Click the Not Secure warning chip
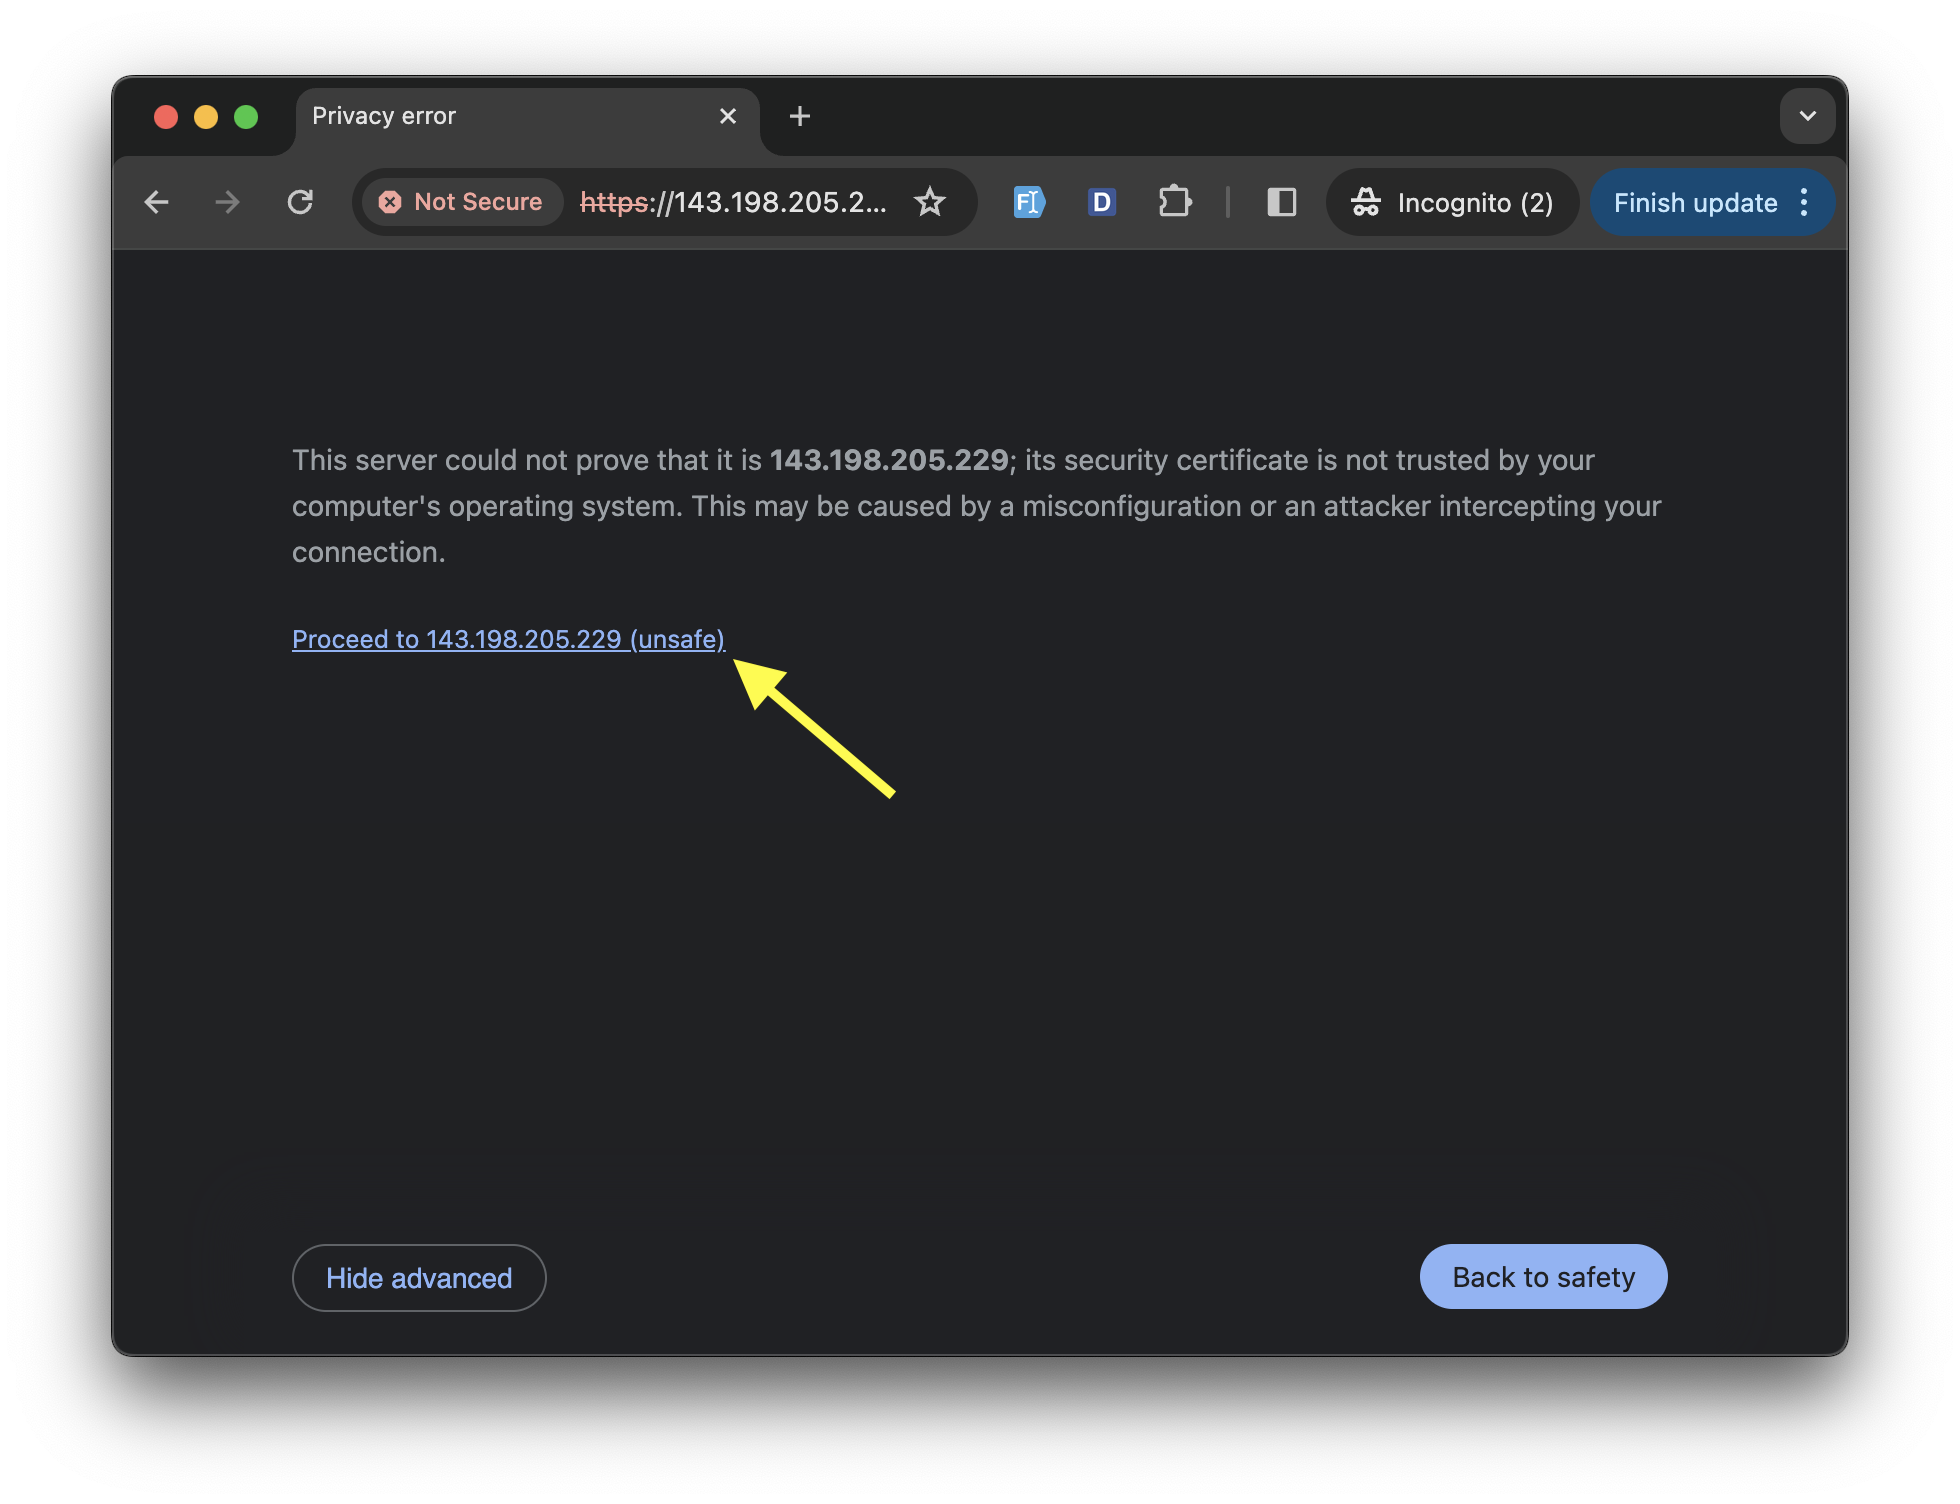The height and width of the screenshot is (1504, 1960). [462, 203]
